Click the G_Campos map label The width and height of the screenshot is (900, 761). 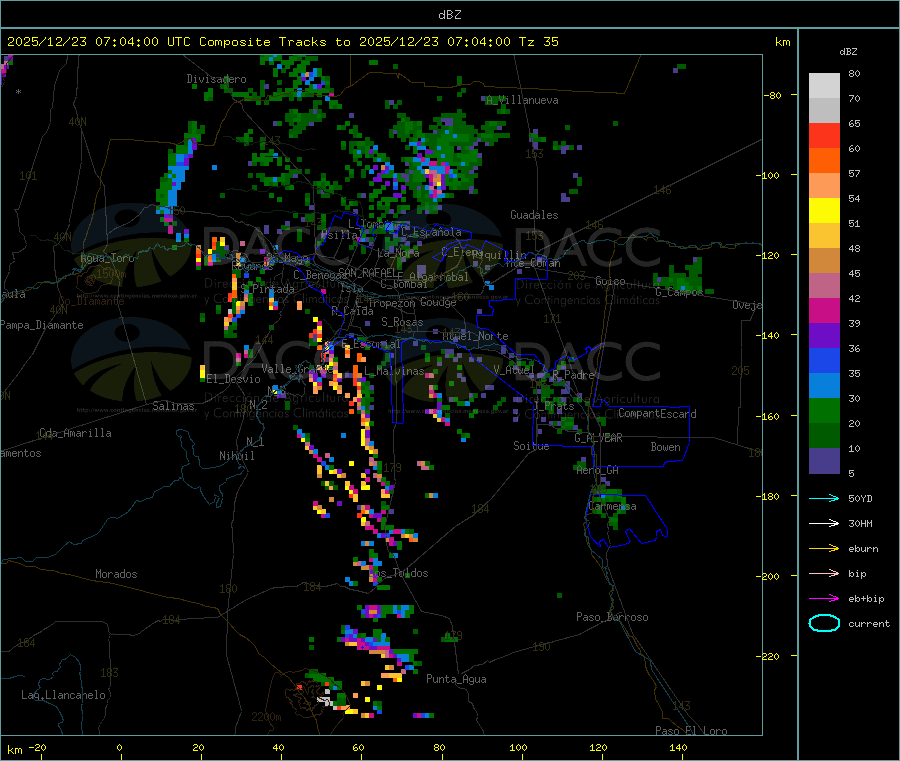click(x=679, y=292)
